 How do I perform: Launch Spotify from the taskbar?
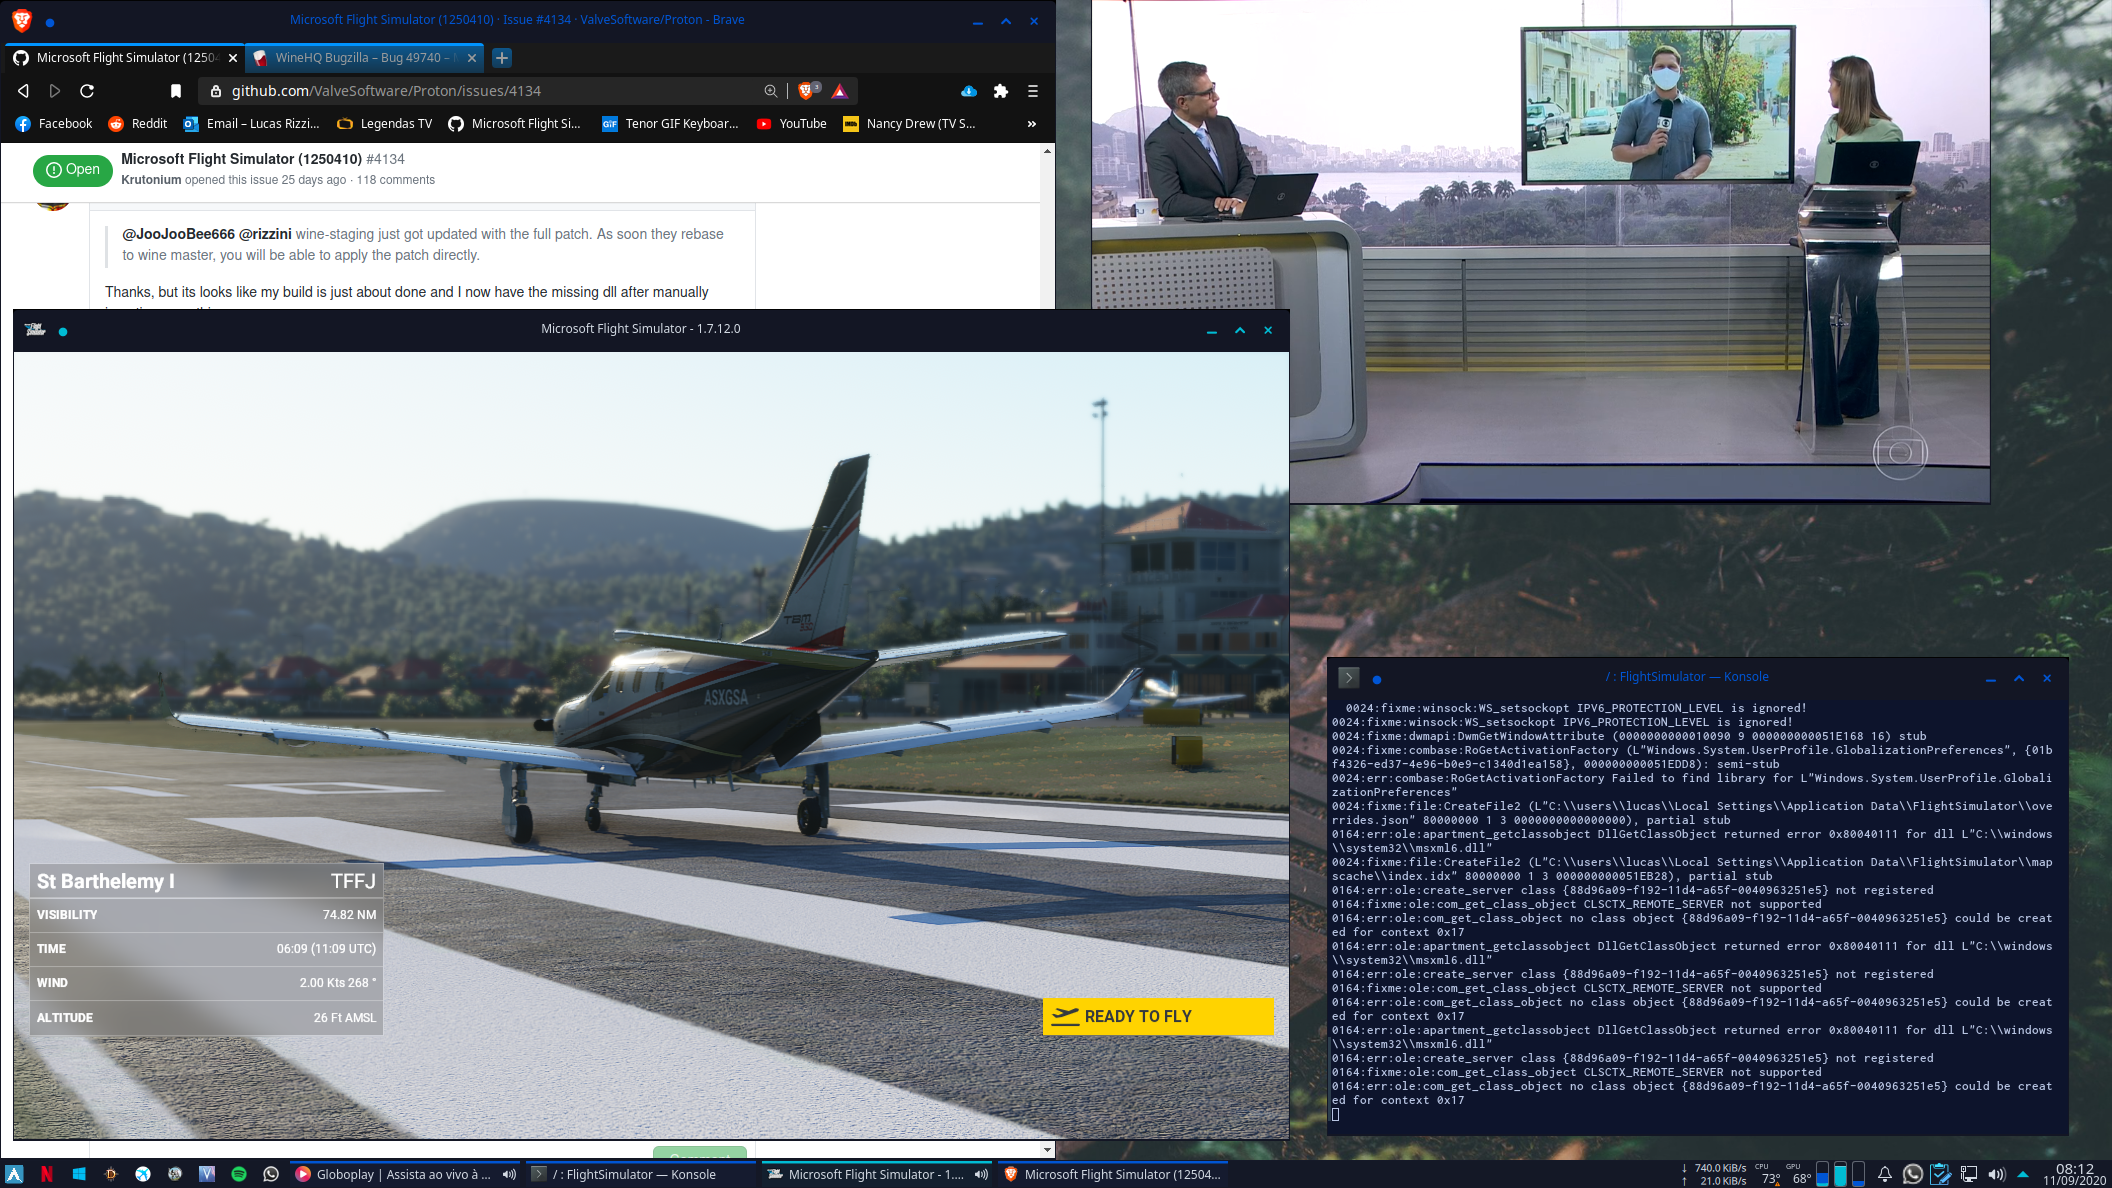(x=238, y=1174)
